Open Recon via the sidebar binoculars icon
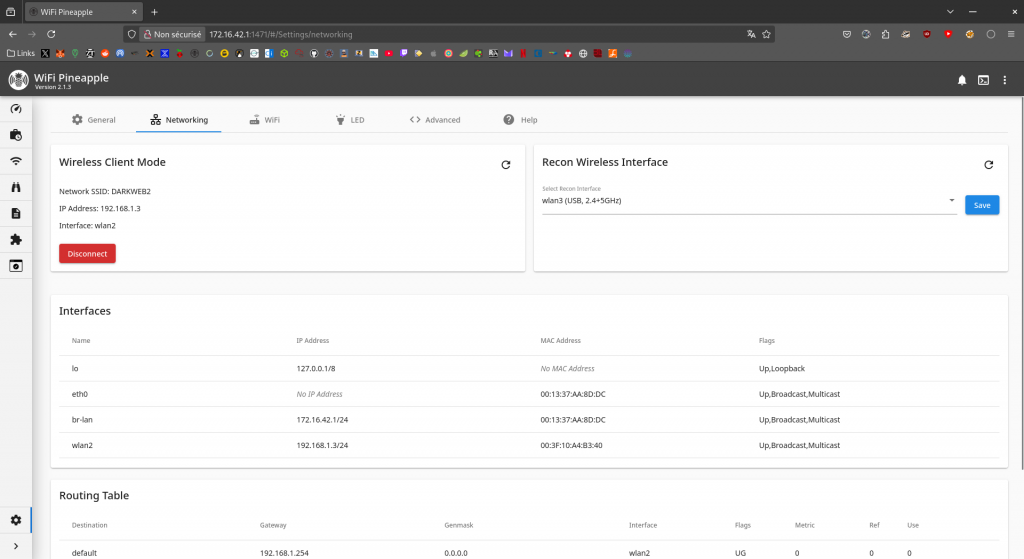 click(x=16, y=187)
